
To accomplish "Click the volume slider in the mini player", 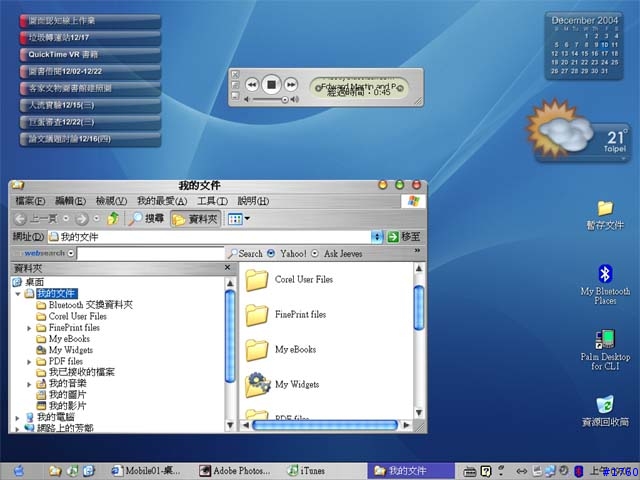I will (x=269, y=100).
